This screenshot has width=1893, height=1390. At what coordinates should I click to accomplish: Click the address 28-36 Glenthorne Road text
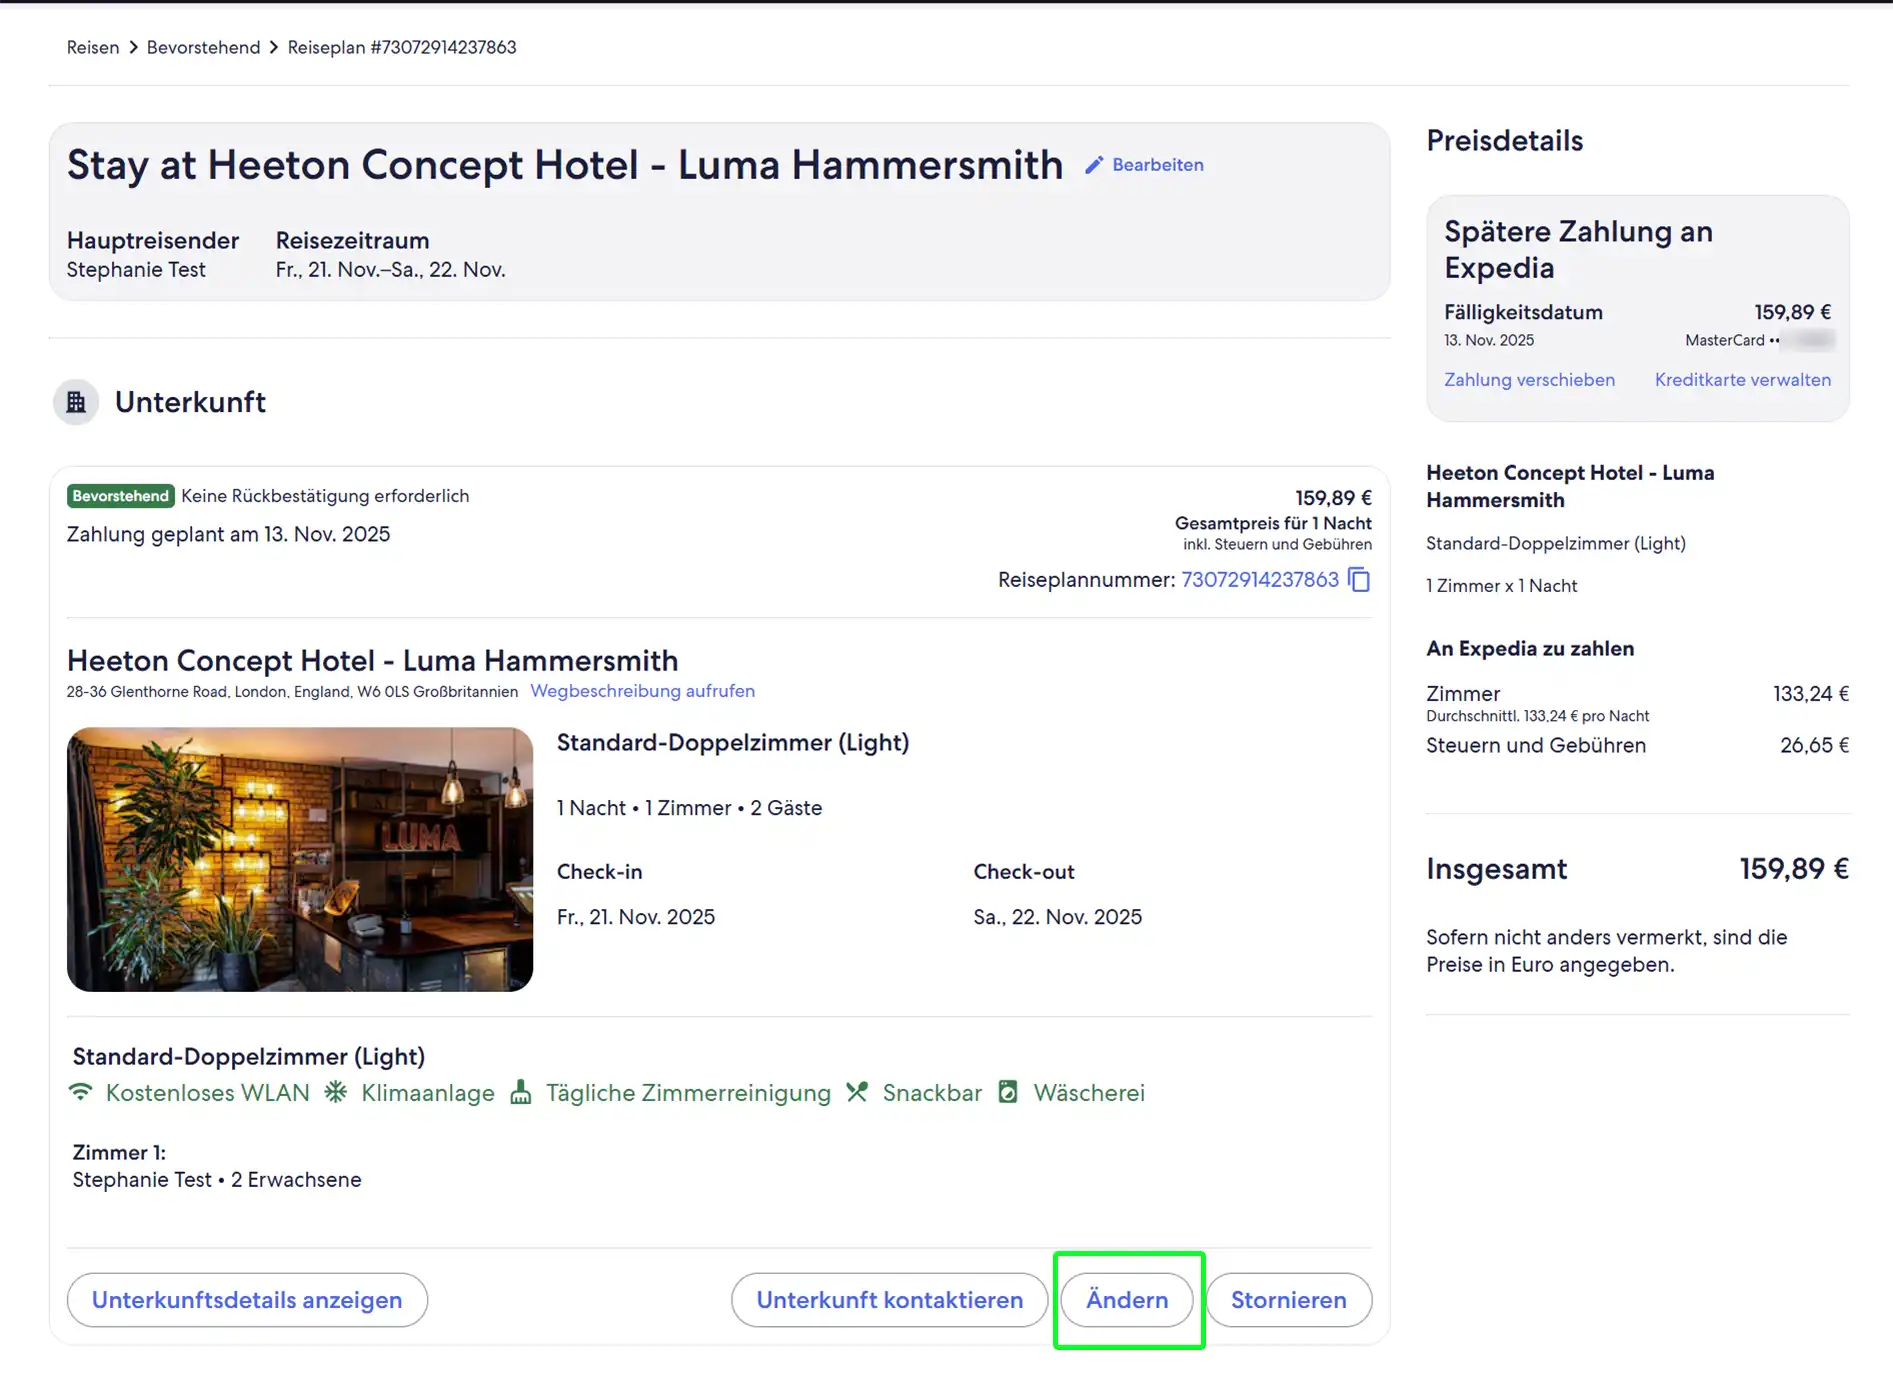click(x=292, y=692)
